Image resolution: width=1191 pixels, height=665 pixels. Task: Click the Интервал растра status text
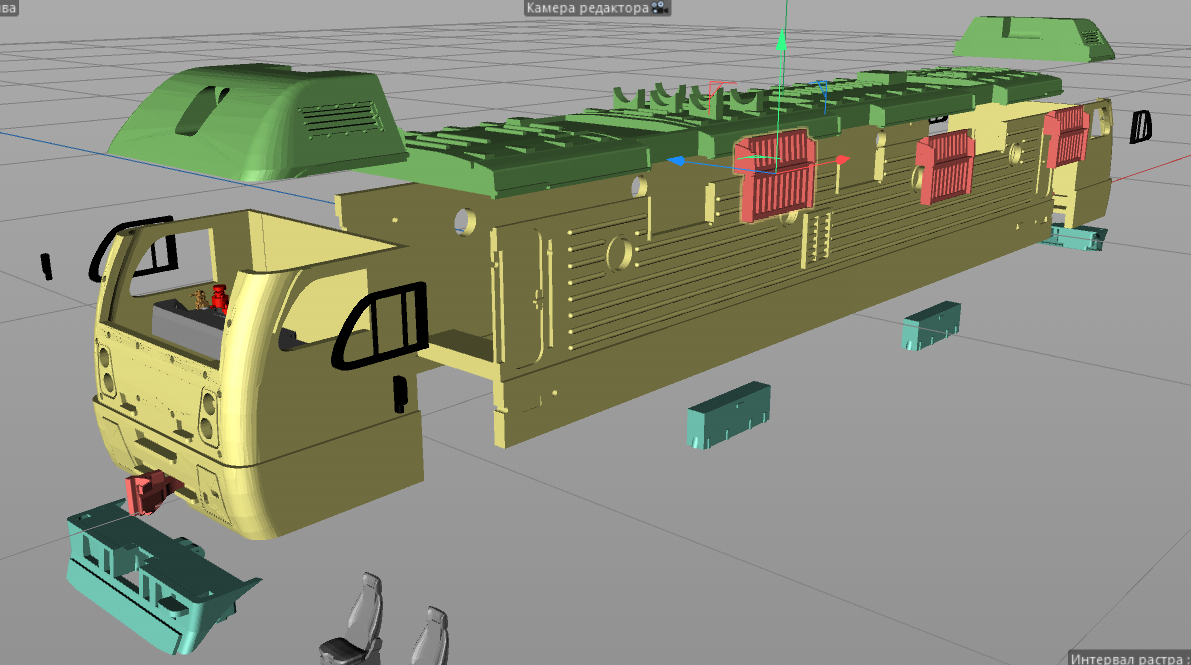1128,658
